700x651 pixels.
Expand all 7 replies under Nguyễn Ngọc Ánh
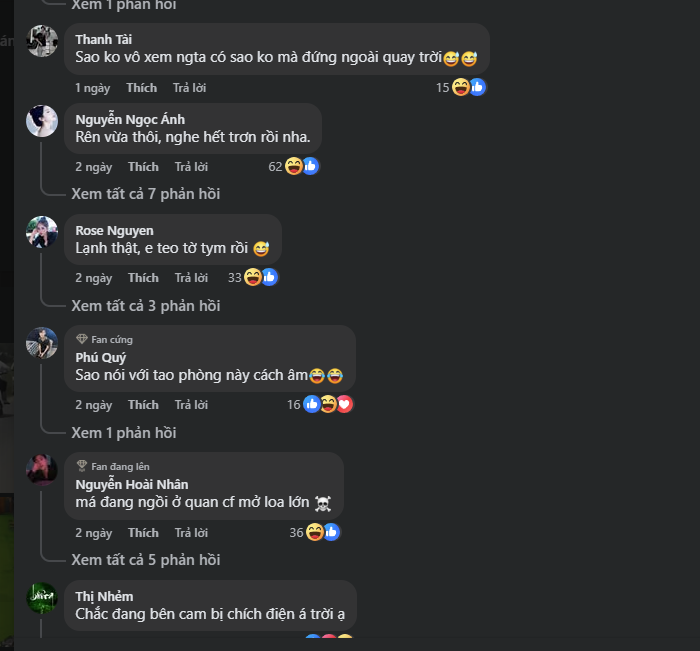click(146, 194)
